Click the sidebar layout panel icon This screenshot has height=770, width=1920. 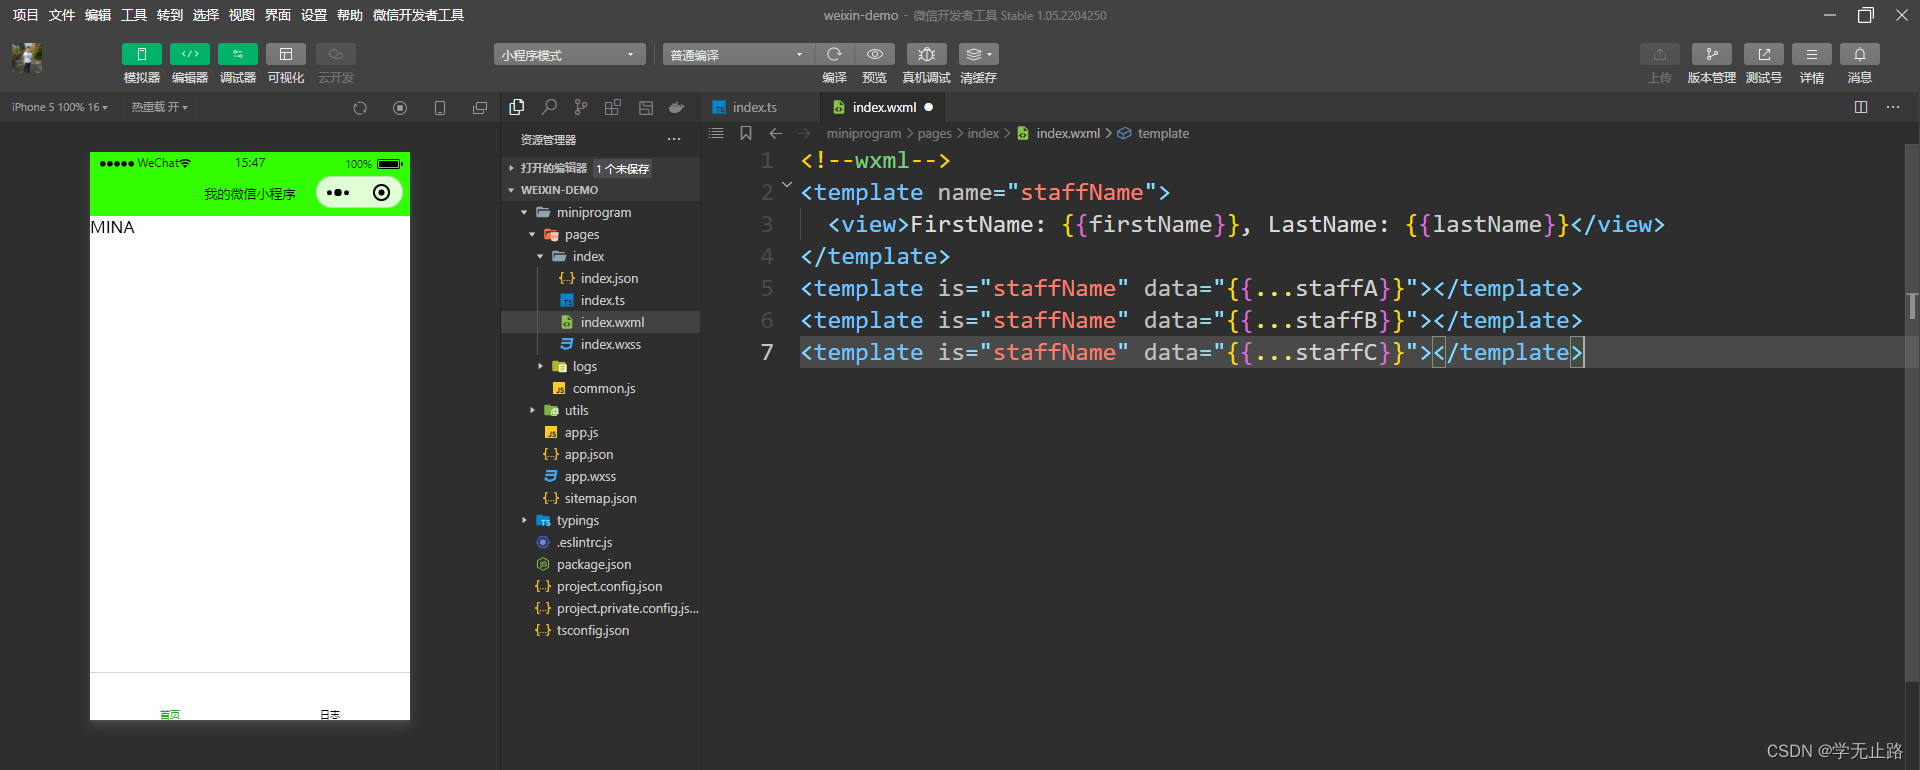point(645,107)
